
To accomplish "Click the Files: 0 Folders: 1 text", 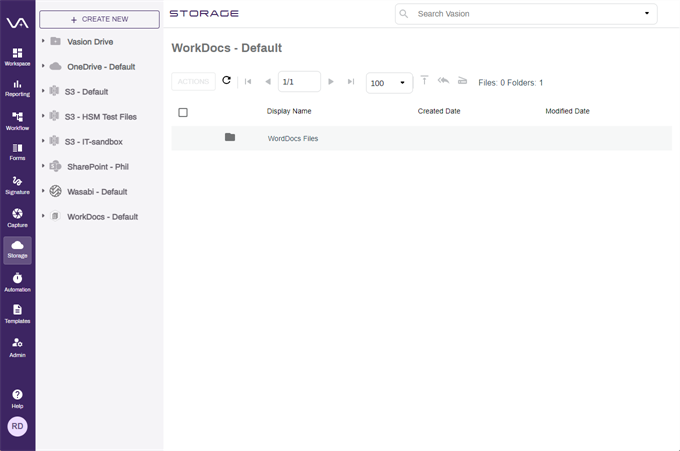I will 510,82.
